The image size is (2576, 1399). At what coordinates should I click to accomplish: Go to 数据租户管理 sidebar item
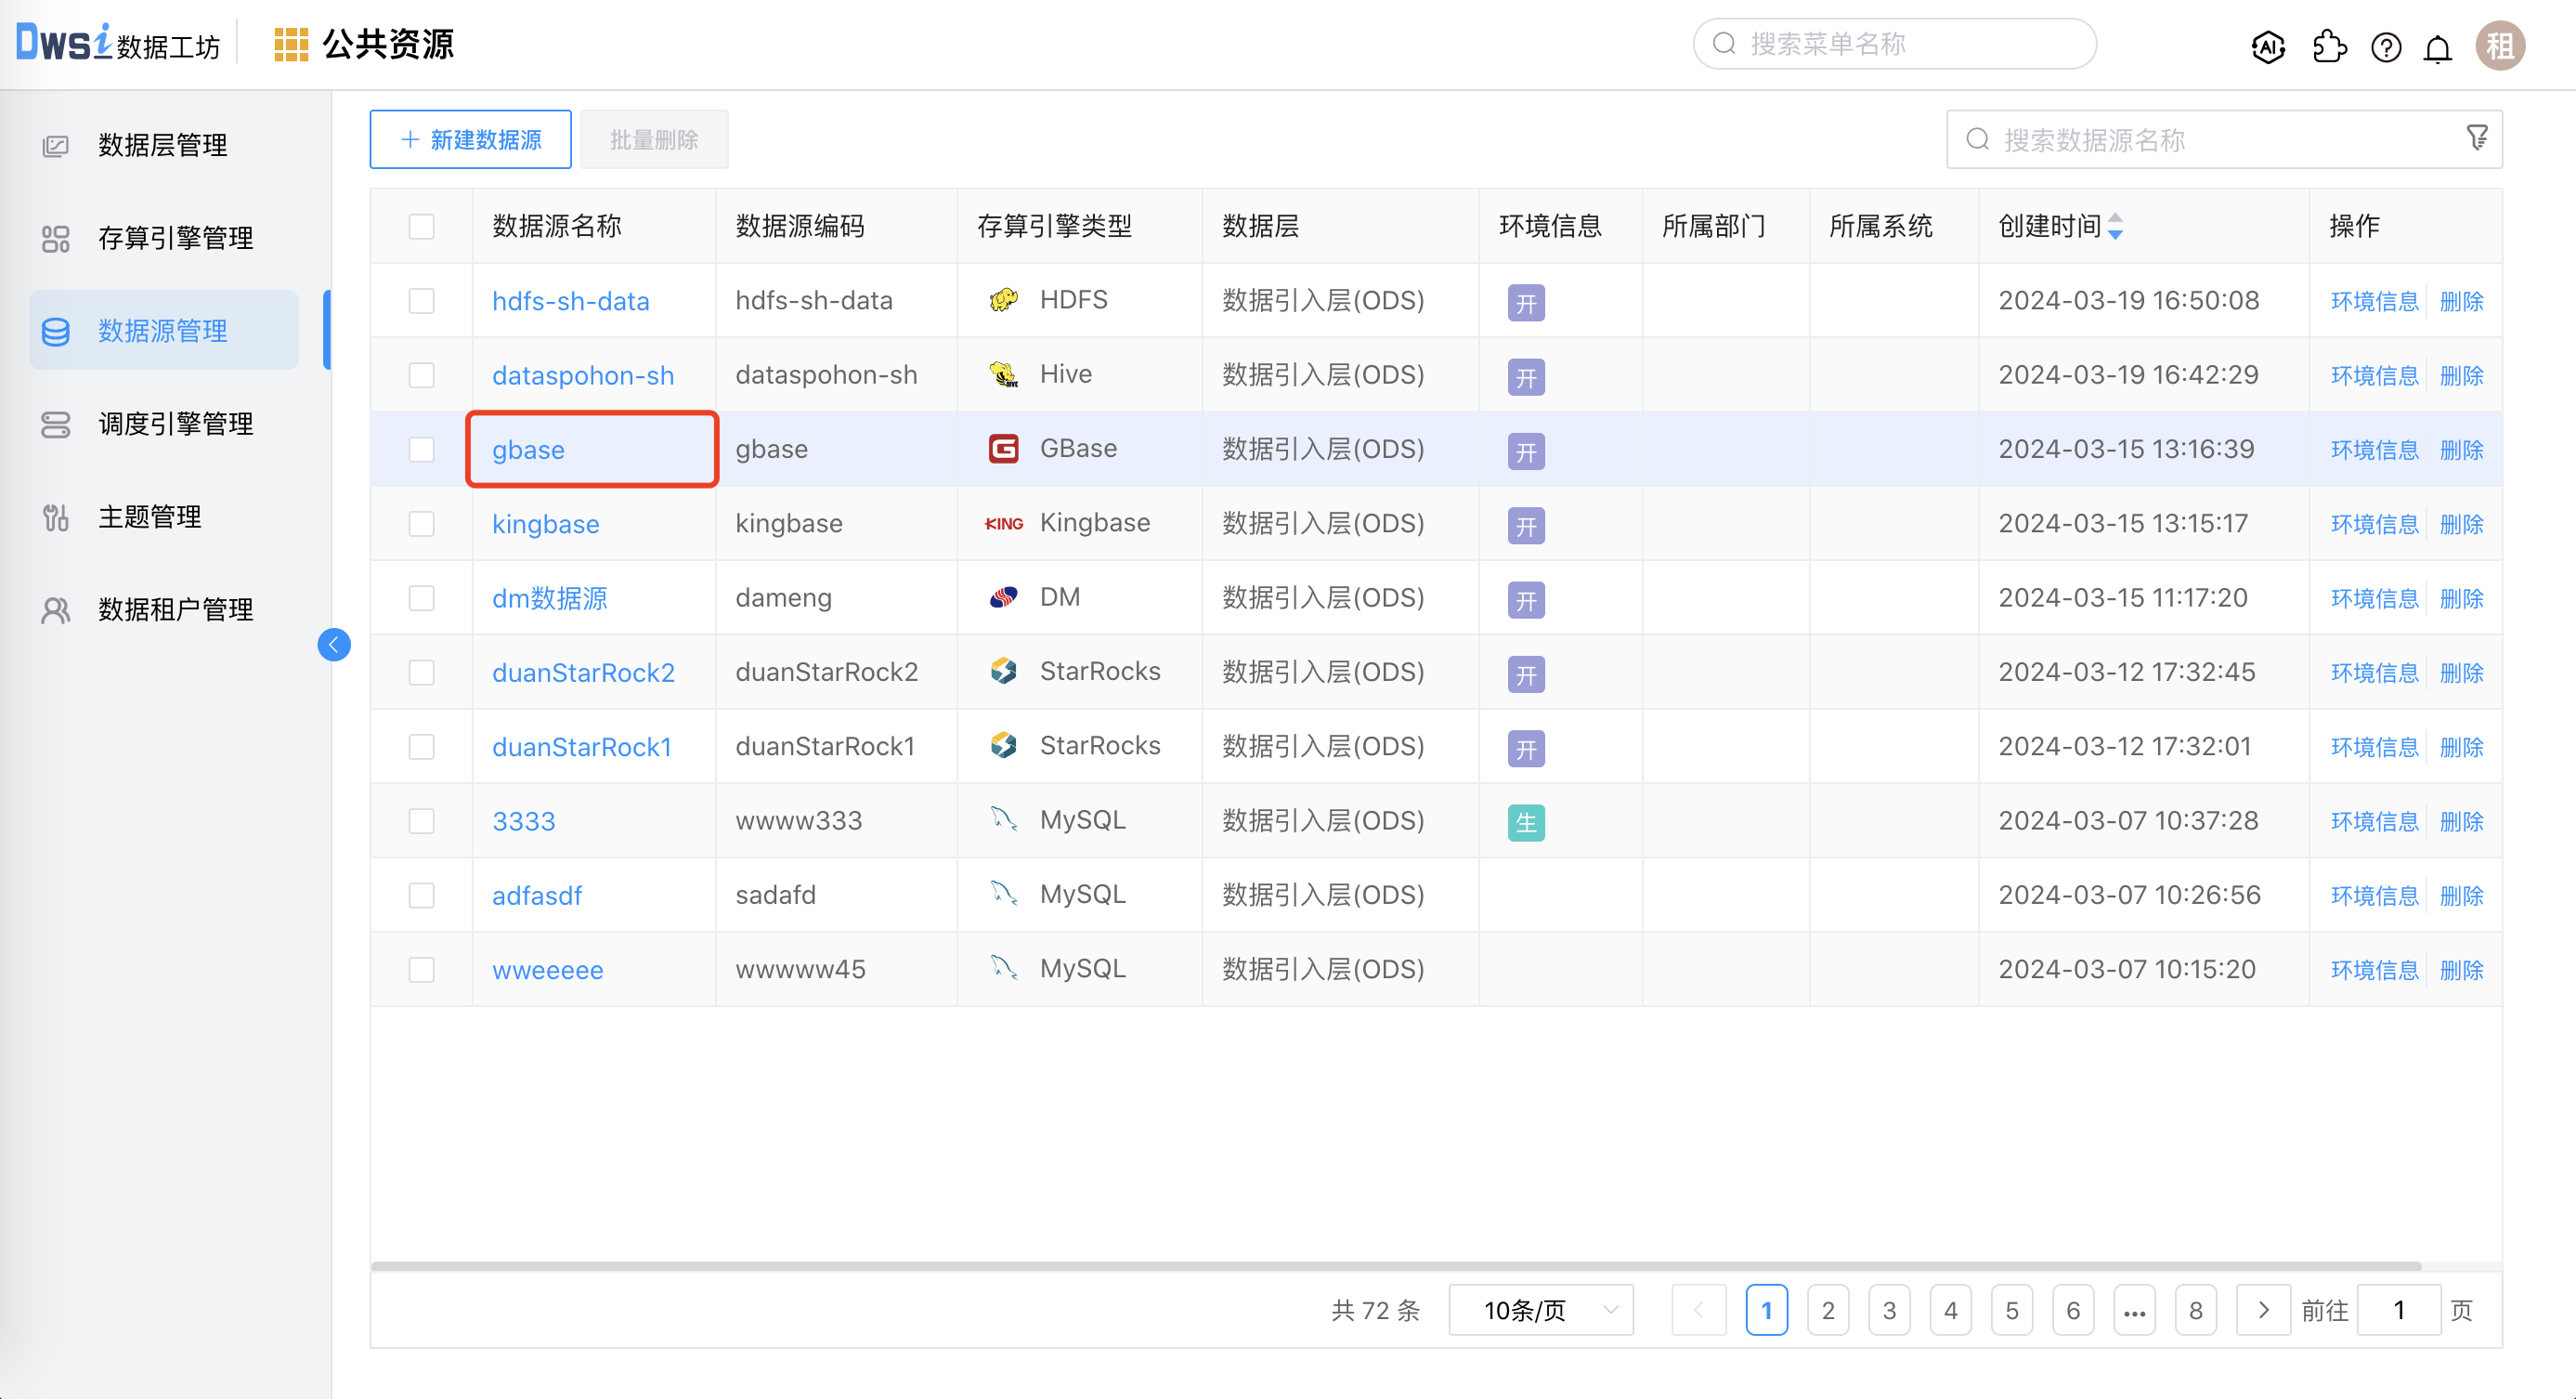[175, 610]
